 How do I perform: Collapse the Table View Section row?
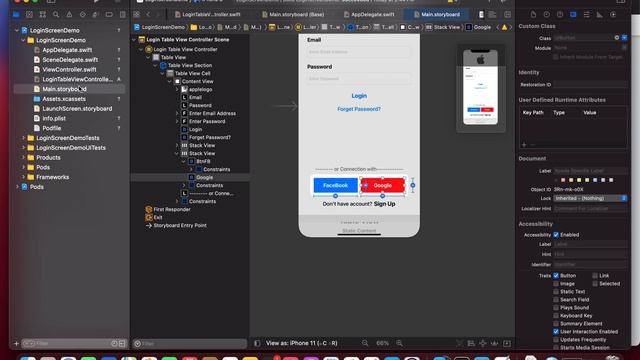coord(156,65)
